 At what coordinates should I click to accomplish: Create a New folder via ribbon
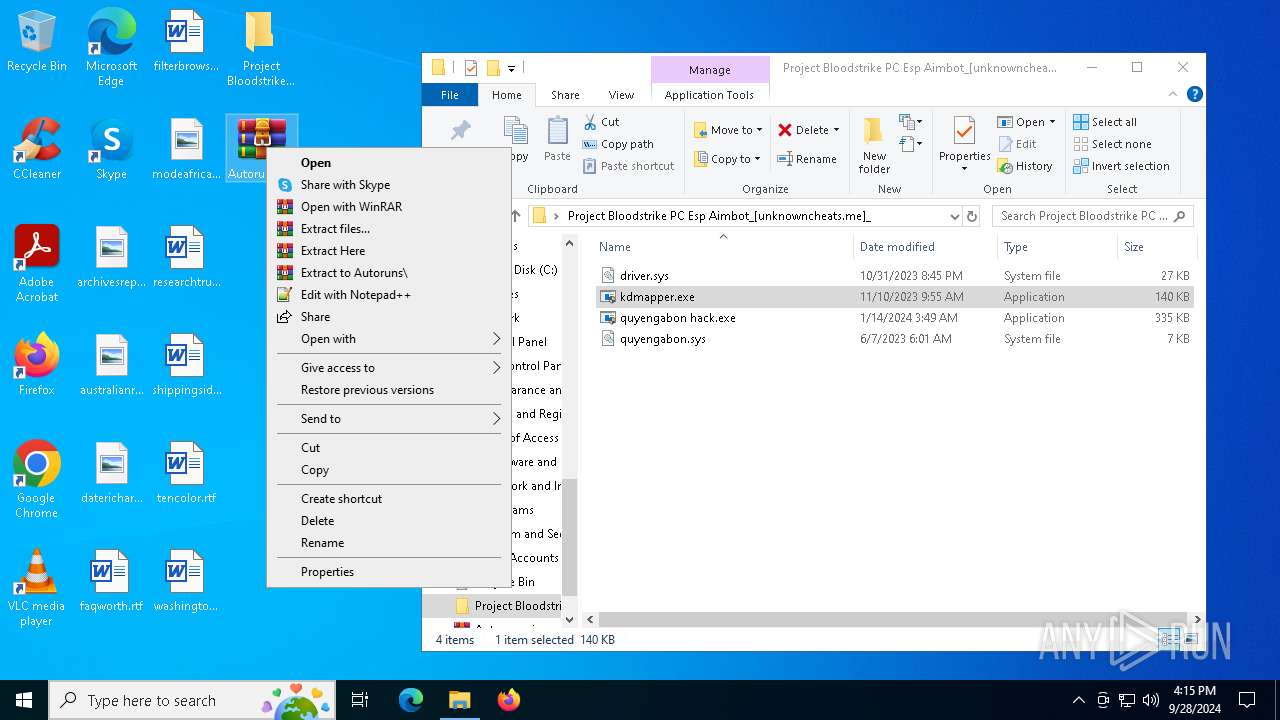[x=874, y=145]
